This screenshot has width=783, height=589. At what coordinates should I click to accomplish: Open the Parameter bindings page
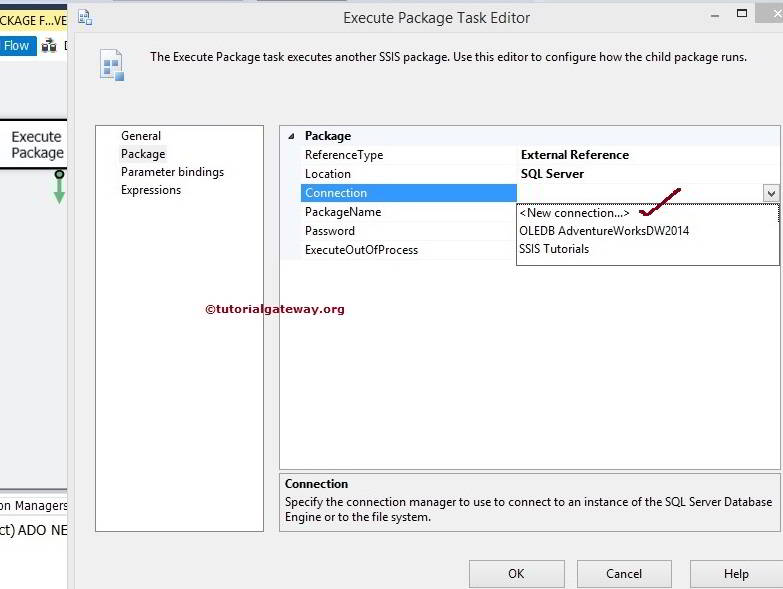[x=172, y=172]
